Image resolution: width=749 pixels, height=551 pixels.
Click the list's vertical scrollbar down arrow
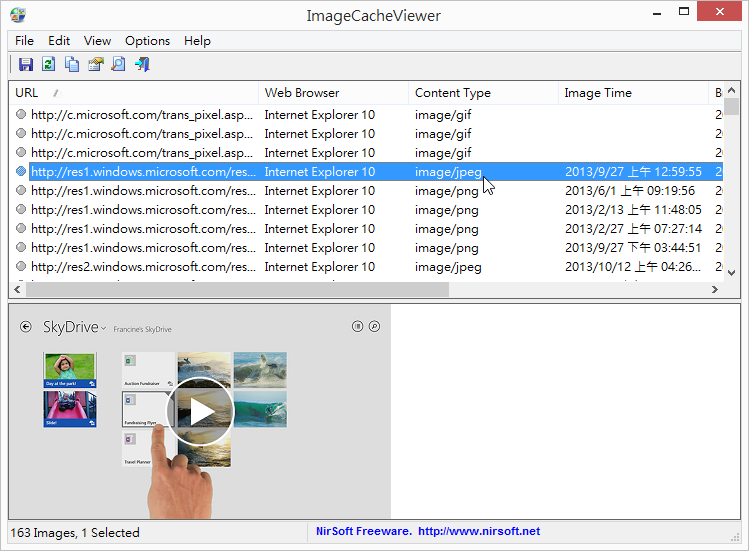coord(731,273)
